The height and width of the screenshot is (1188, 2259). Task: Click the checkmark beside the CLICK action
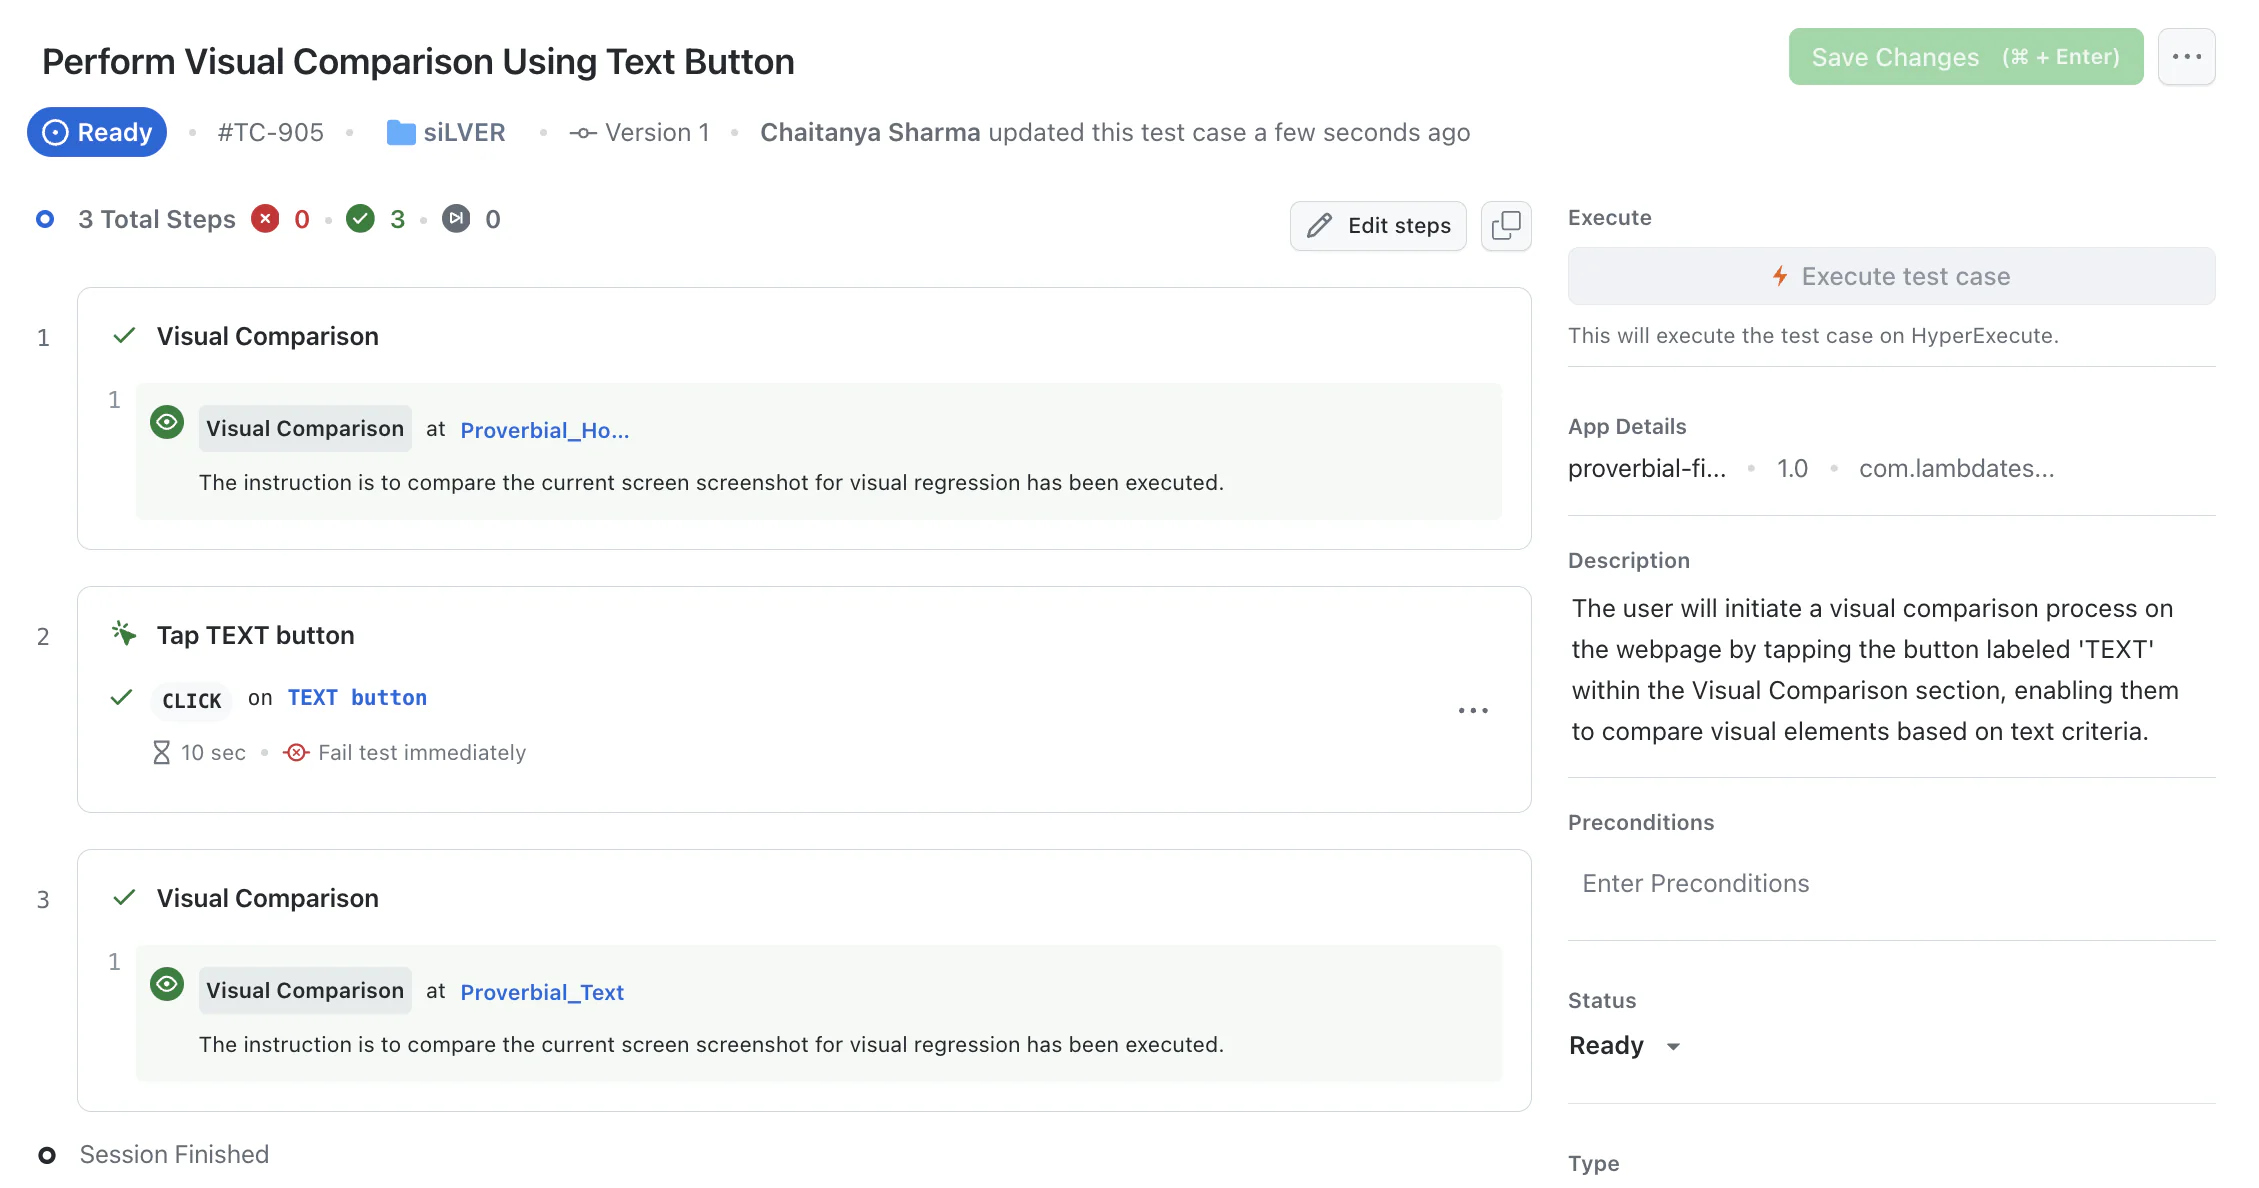pos(122,697)
